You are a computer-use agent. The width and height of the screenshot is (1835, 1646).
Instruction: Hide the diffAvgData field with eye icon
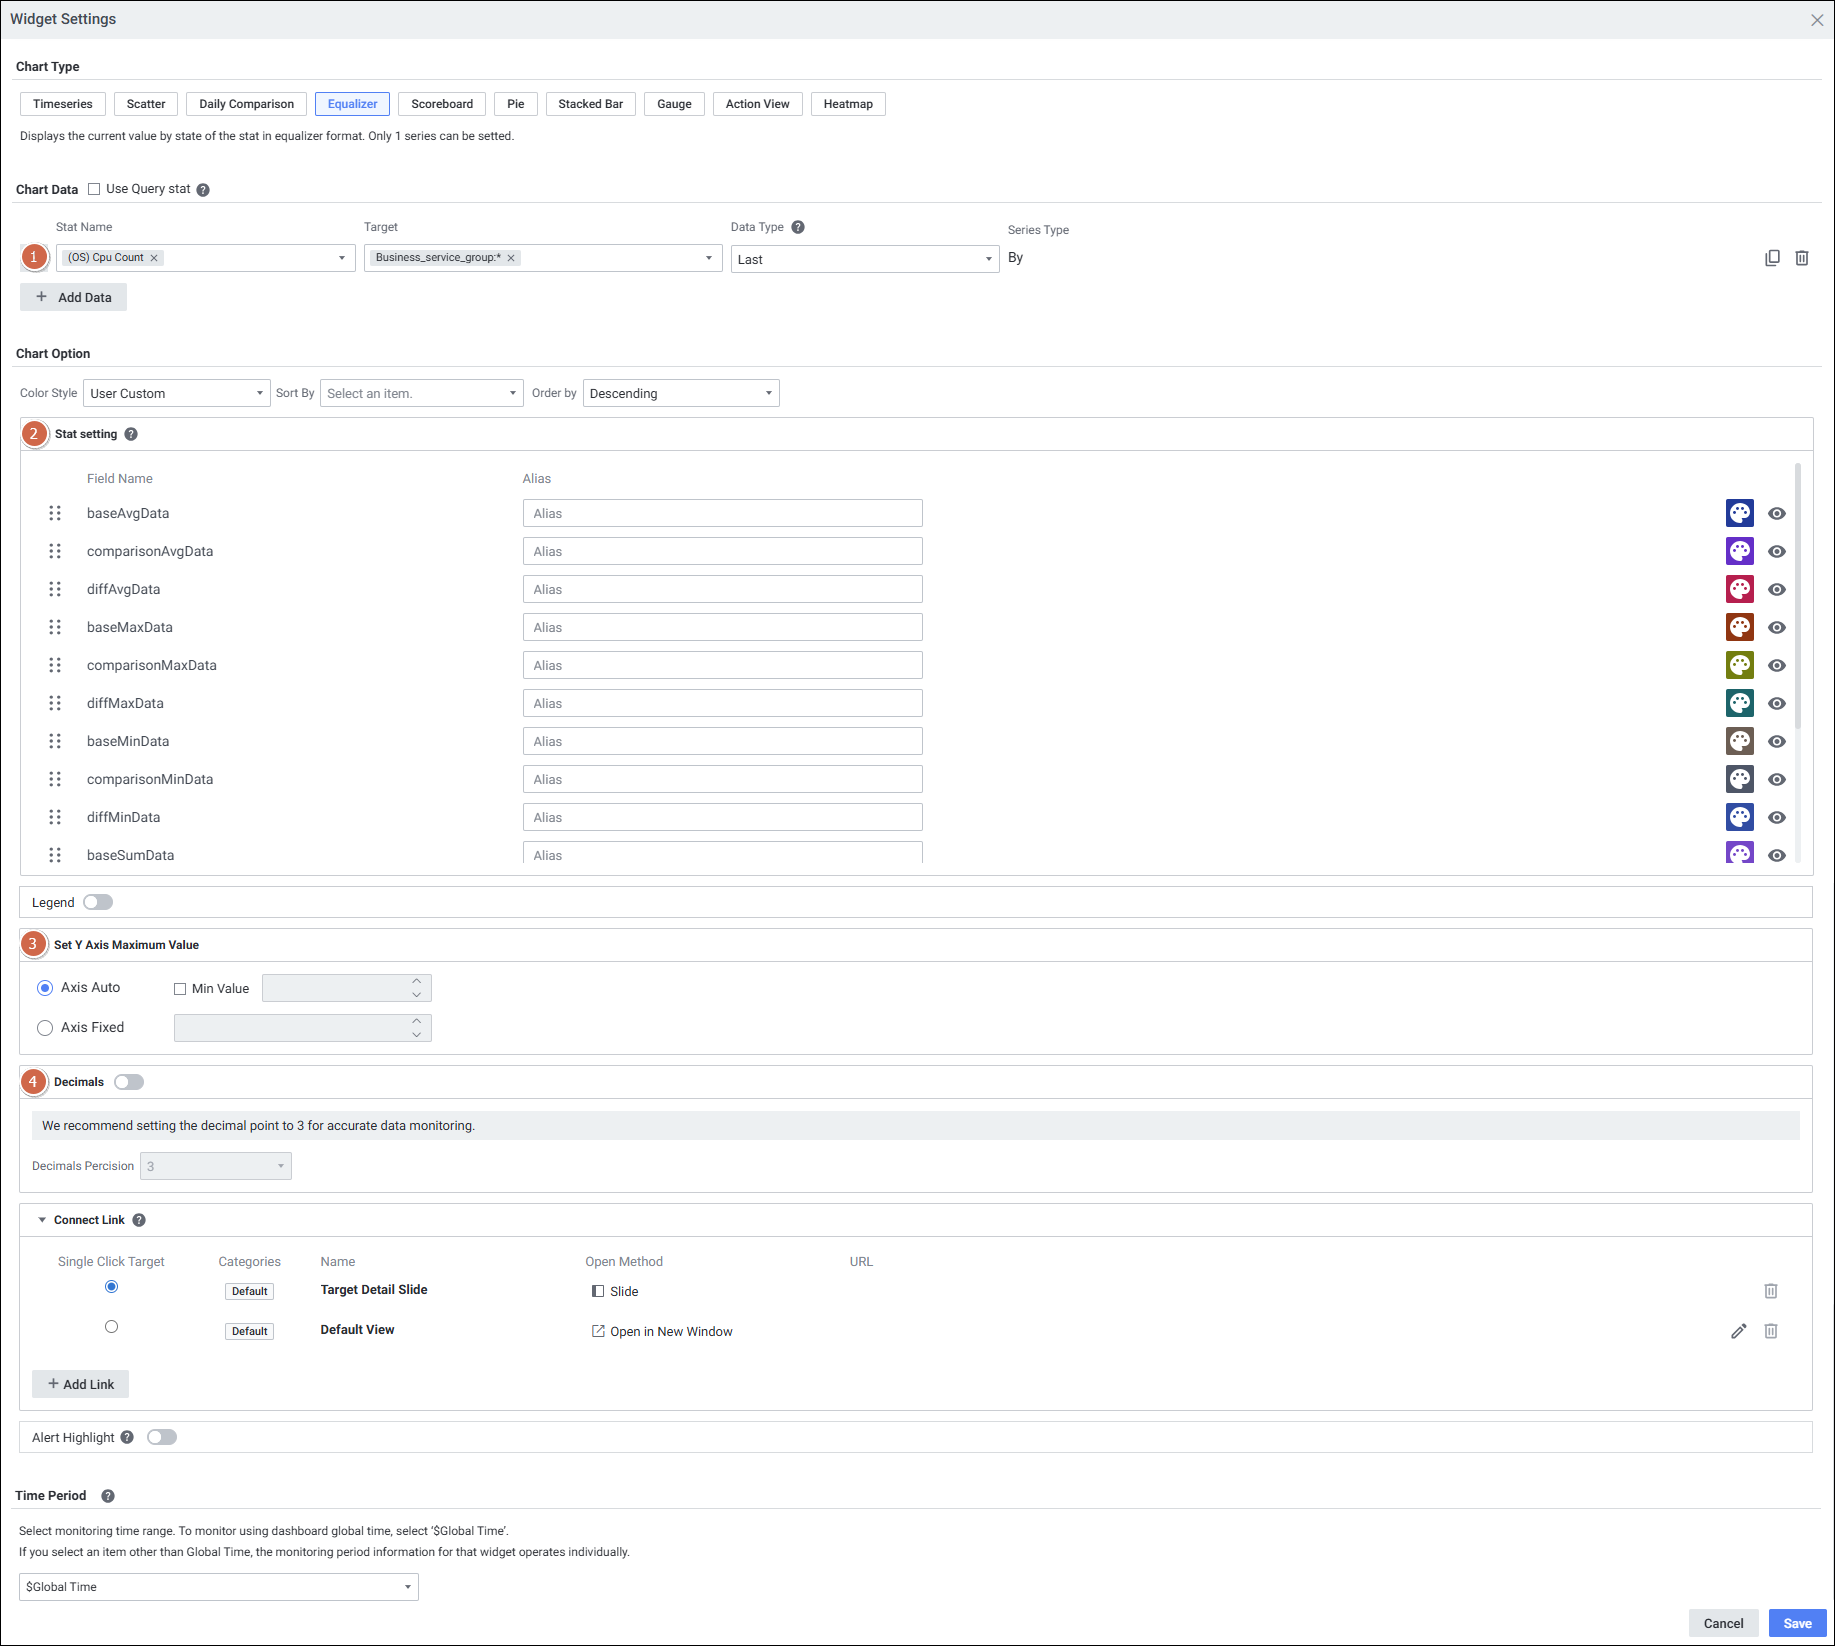pyautogui.click(x=1776, y=589)
